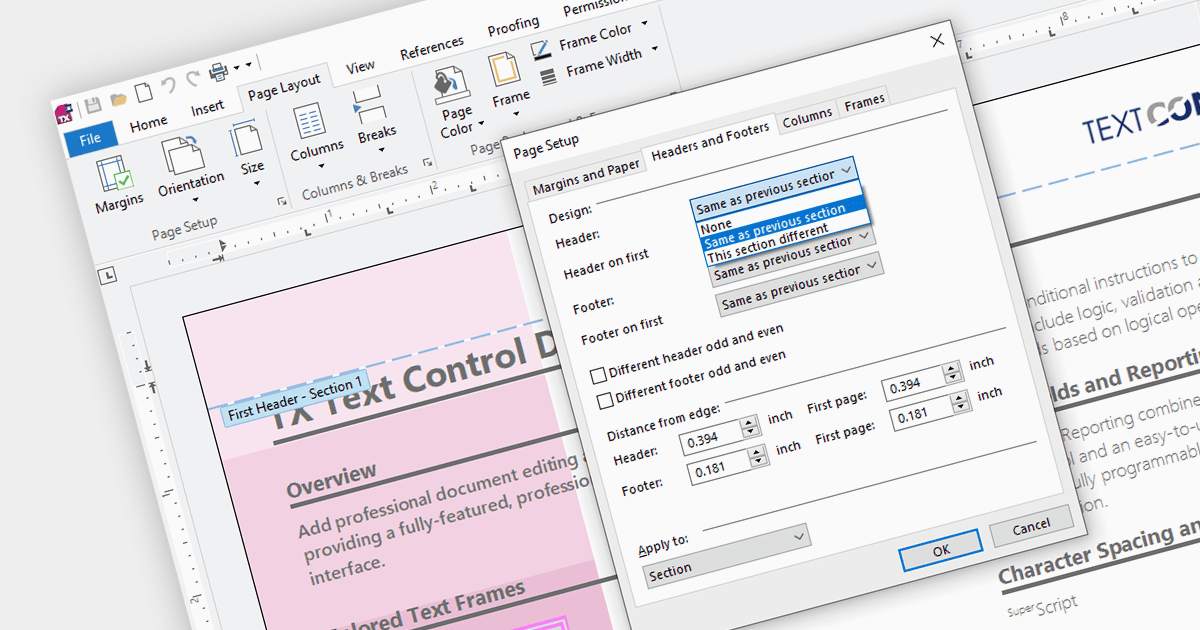The image size is (1200, 630).
Task: Open the Page Color tool
Action: pyautogui.click(x=457, y=103)
